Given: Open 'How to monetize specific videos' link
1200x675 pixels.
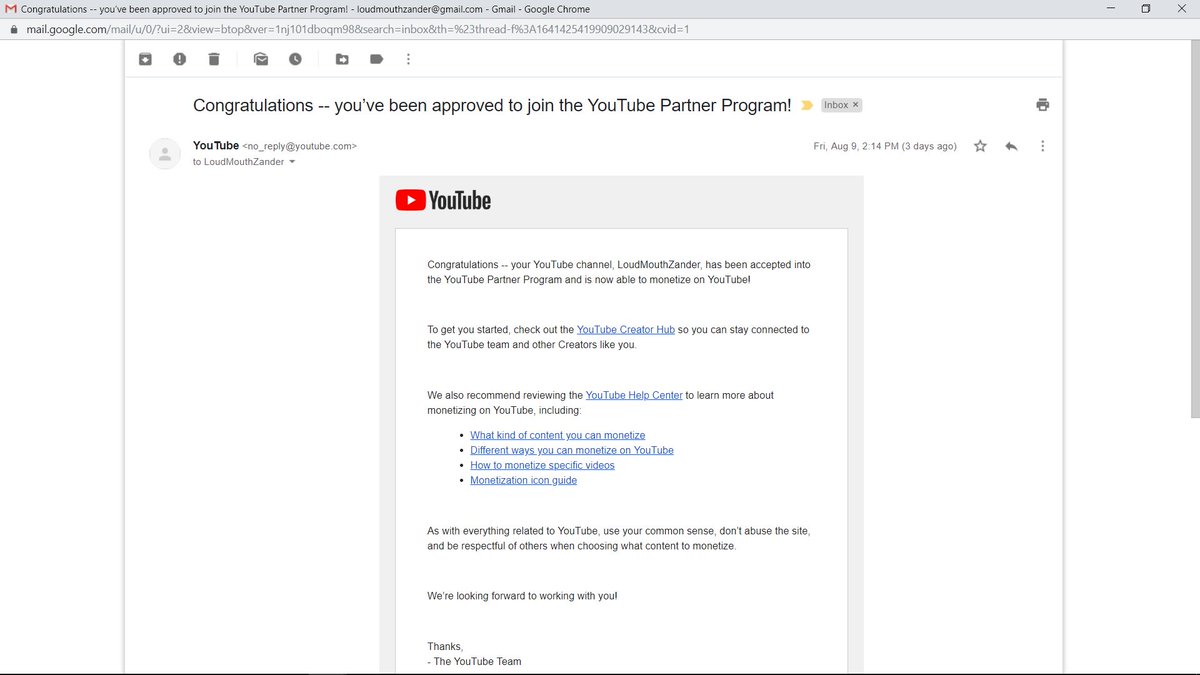Looking at the screenshot, I should pyautogui.click(x=542, y=465).
